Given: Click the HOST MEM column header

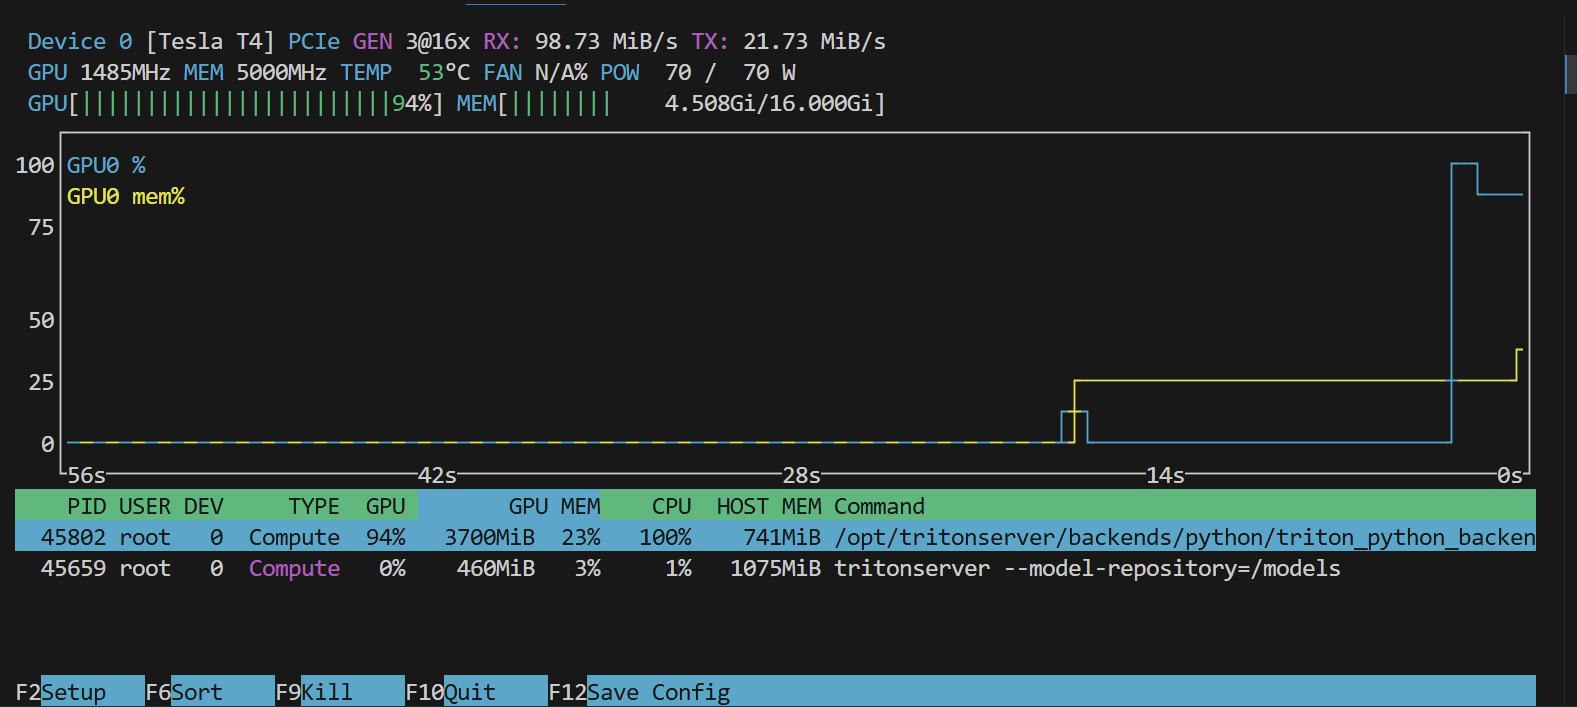Looking at the screenshot, I should coord(768,506).
